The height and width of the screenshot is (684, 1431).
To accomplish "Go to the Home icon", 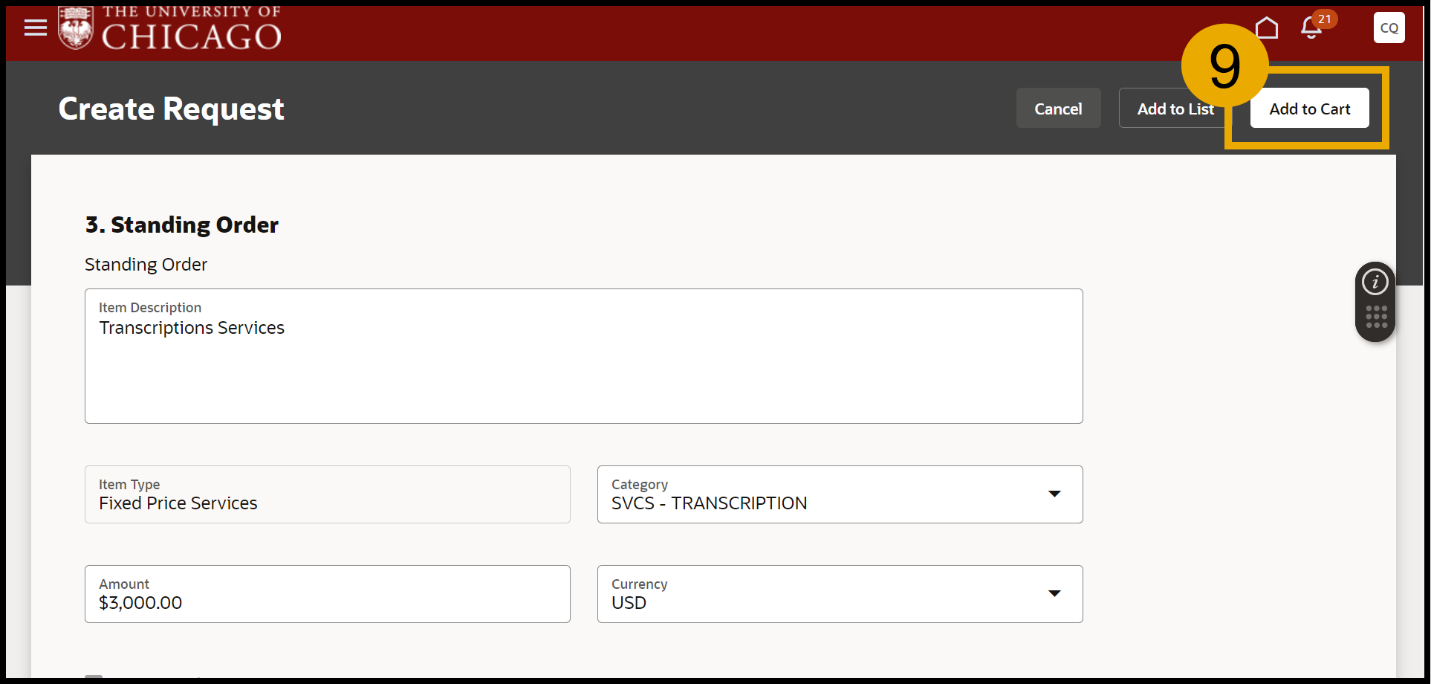I will pos(1267,27).
